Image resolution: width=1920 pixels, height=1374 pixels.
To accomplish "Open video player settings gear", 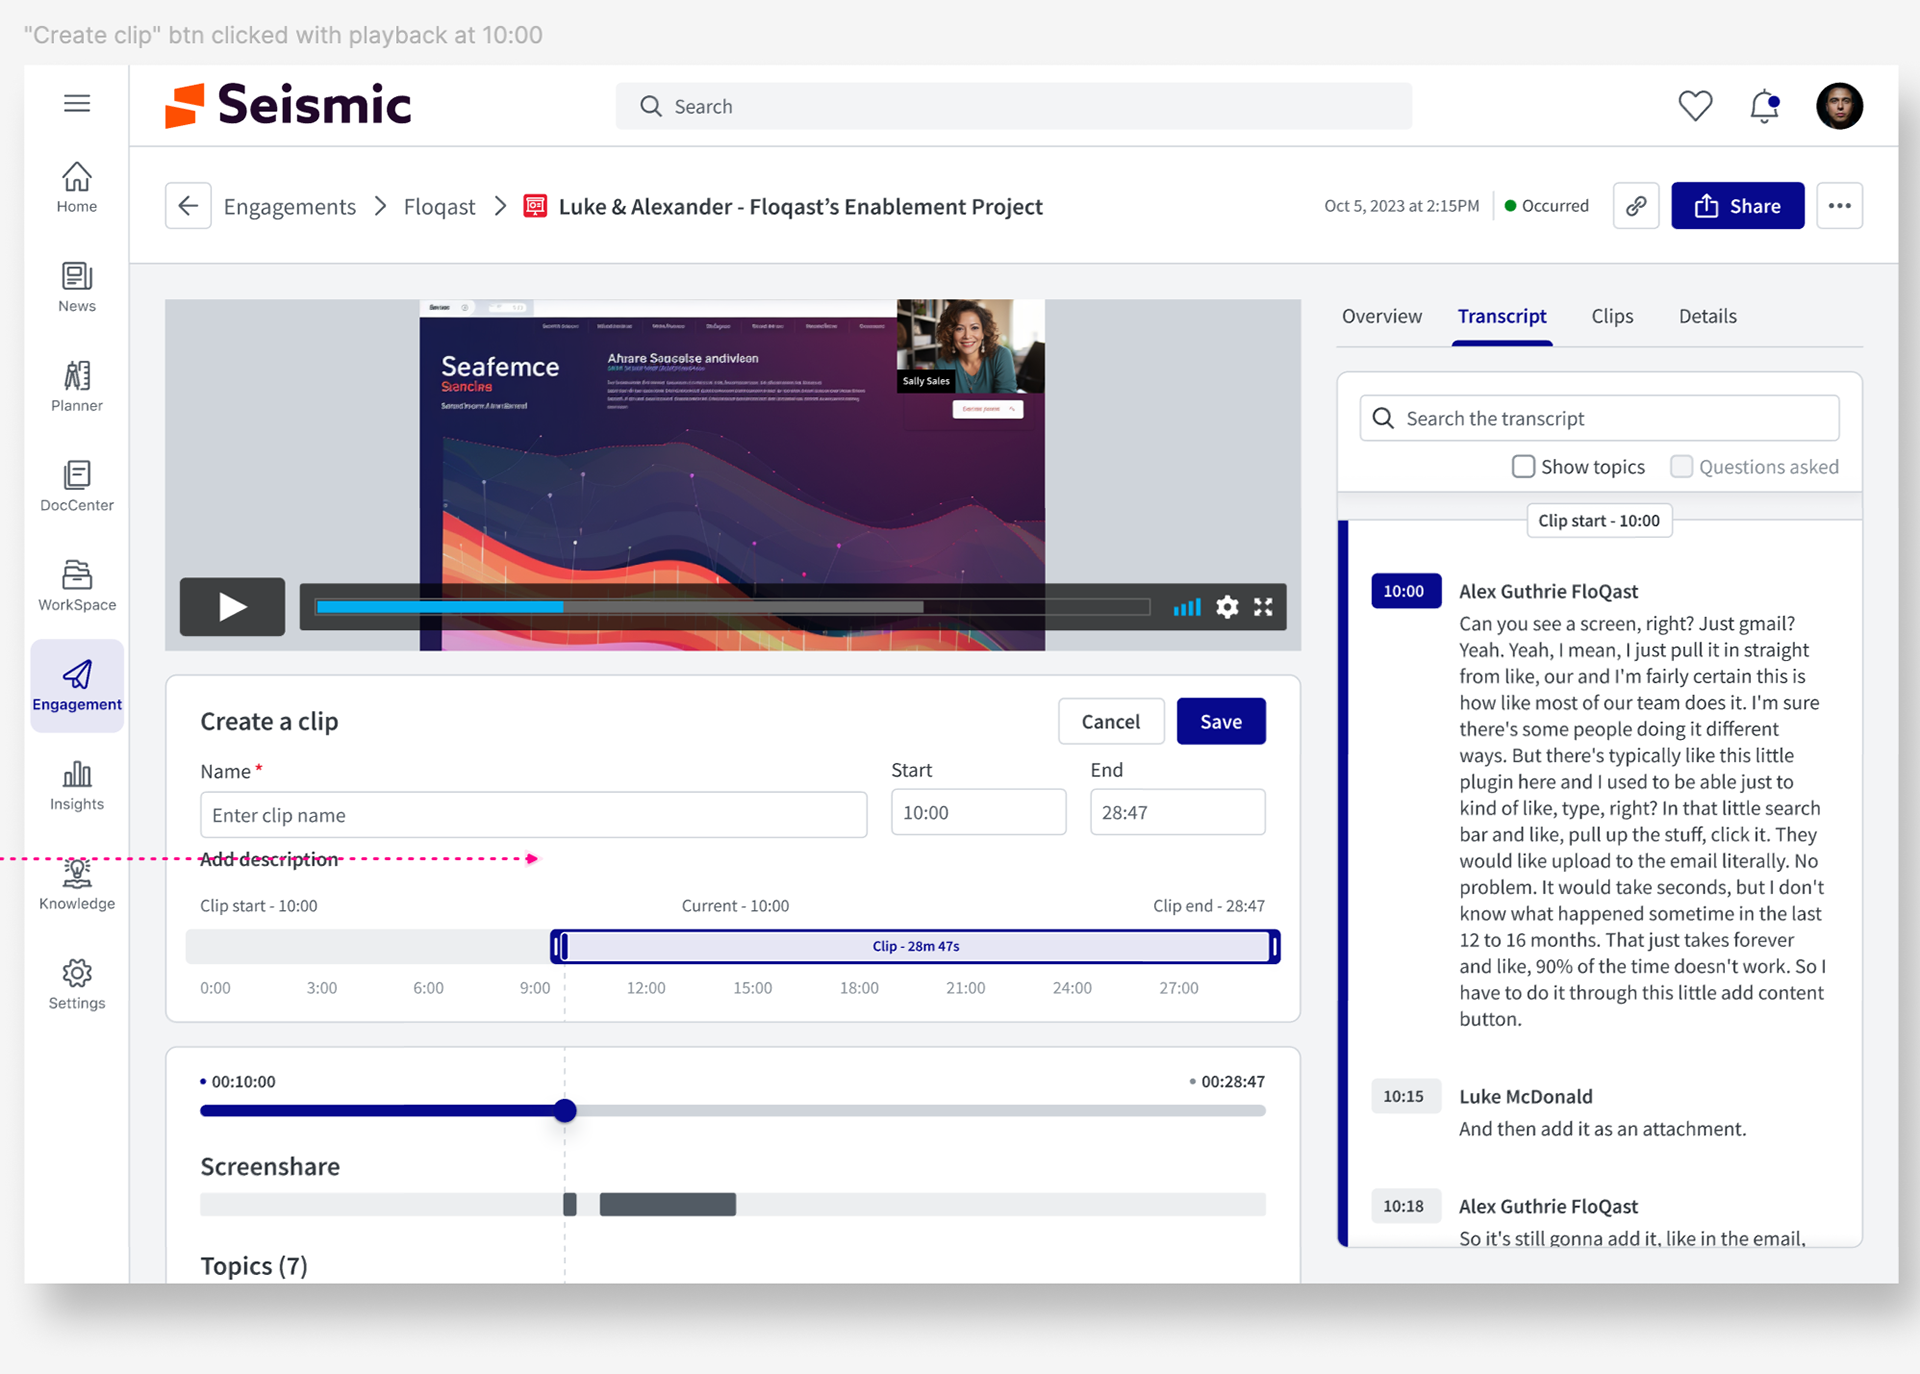I will point(1227,607).
